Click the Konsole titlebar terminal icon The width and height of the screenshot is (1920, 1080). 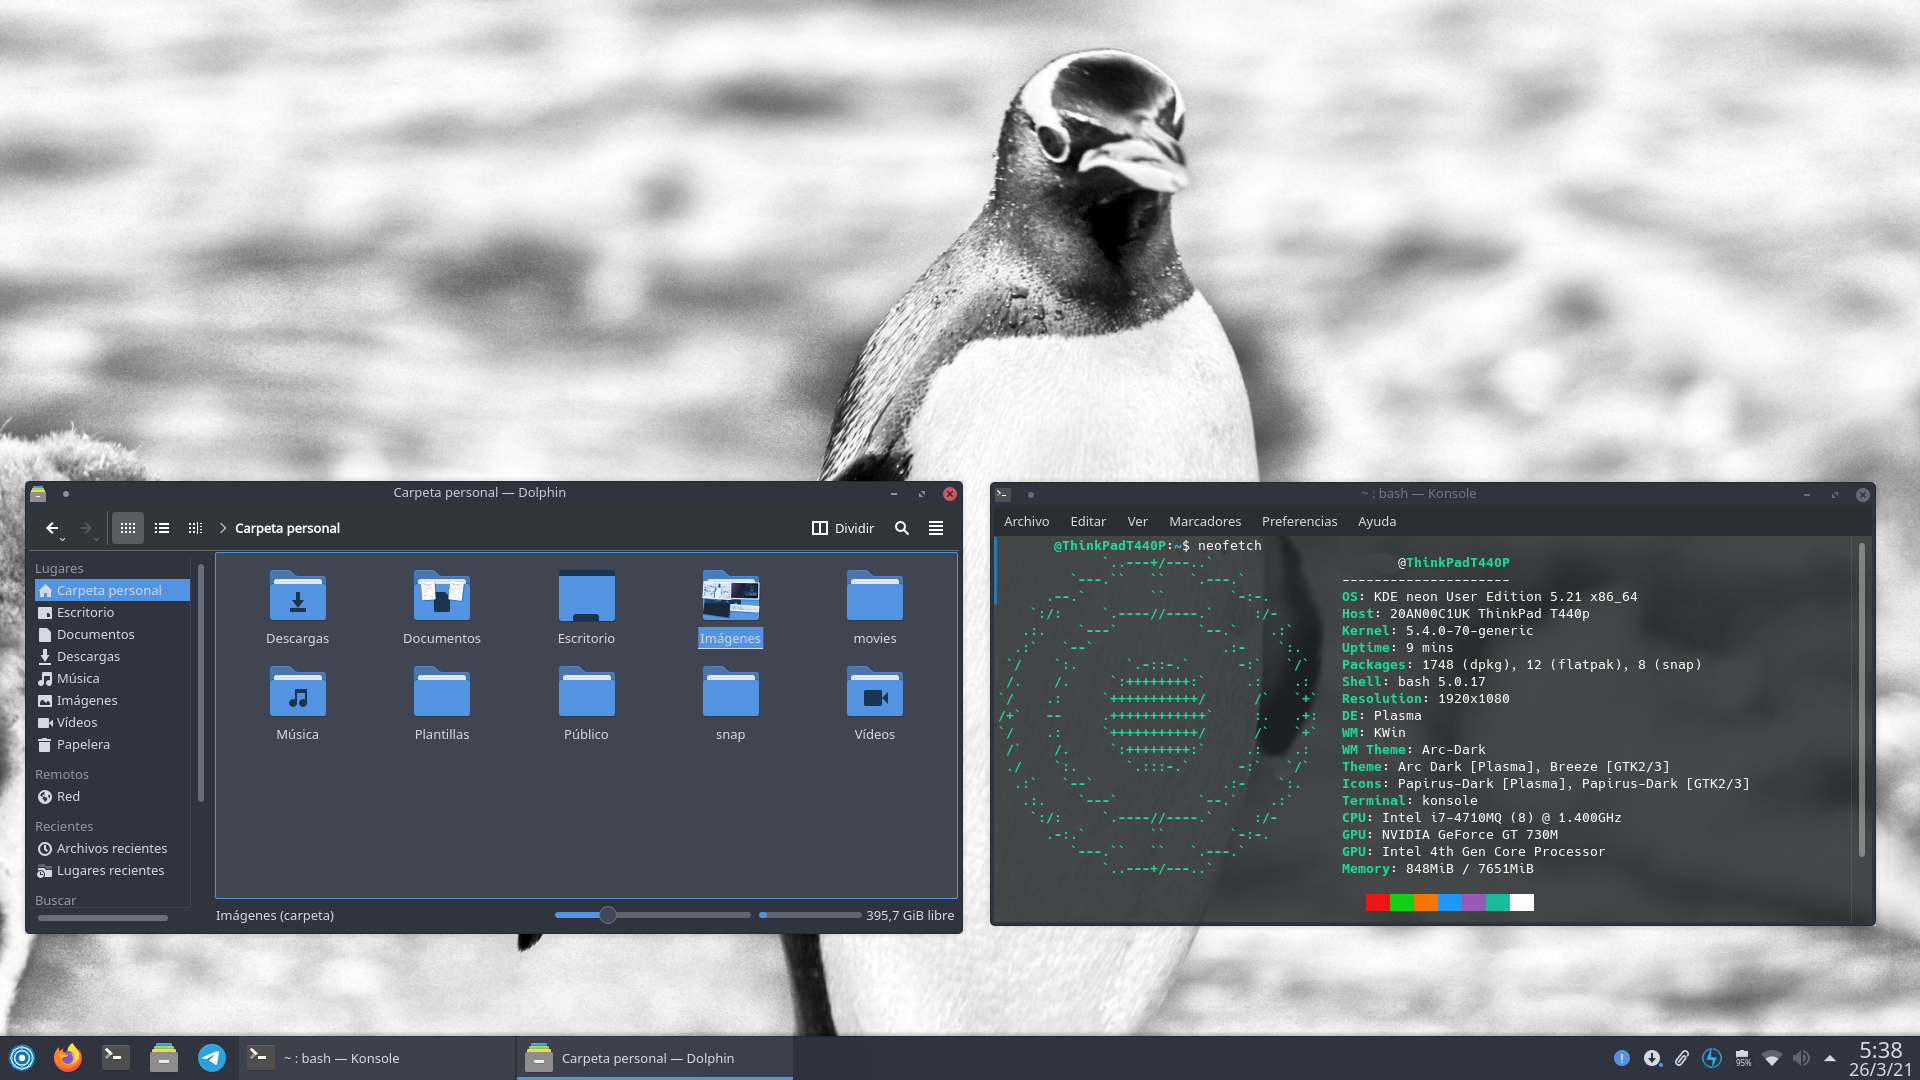point(1003,494)
